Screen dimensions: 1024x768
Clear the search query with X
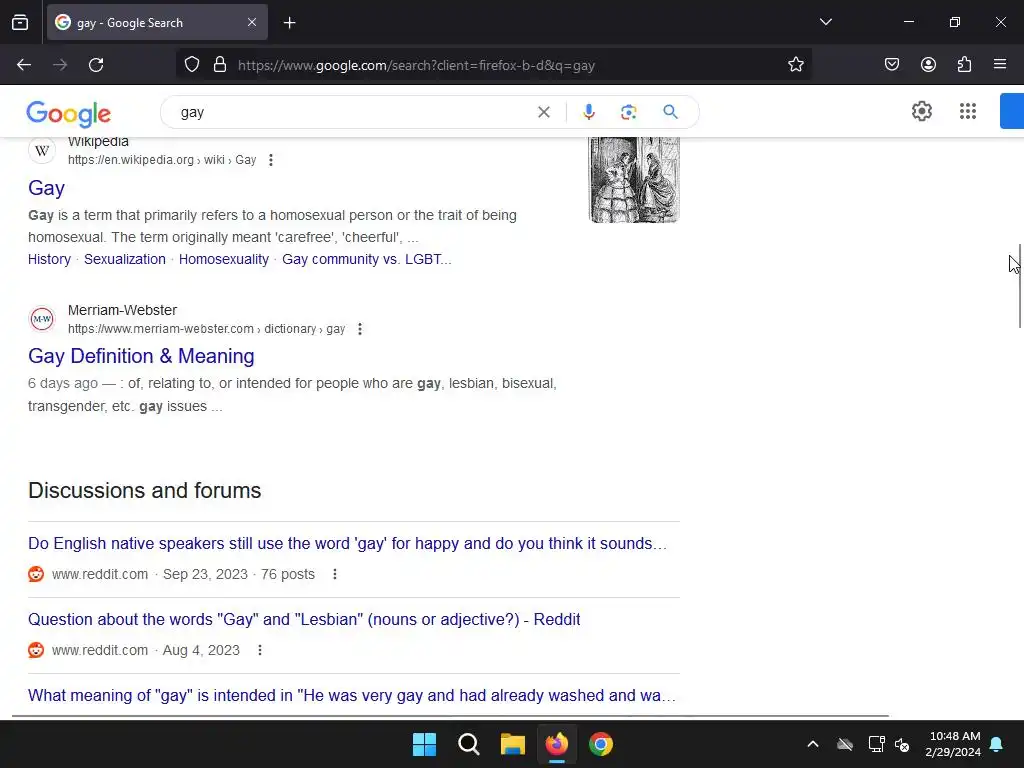[x=543, y=112]
